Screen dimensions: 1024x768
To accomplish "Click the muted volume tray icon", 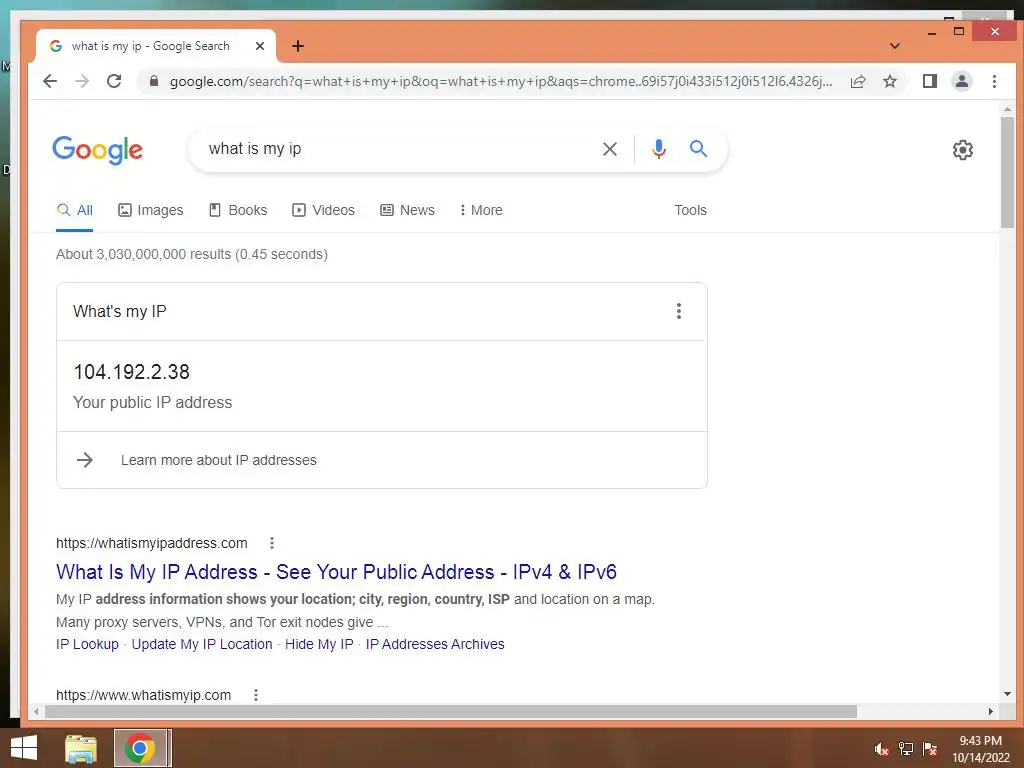I will (x=882, y=748).
